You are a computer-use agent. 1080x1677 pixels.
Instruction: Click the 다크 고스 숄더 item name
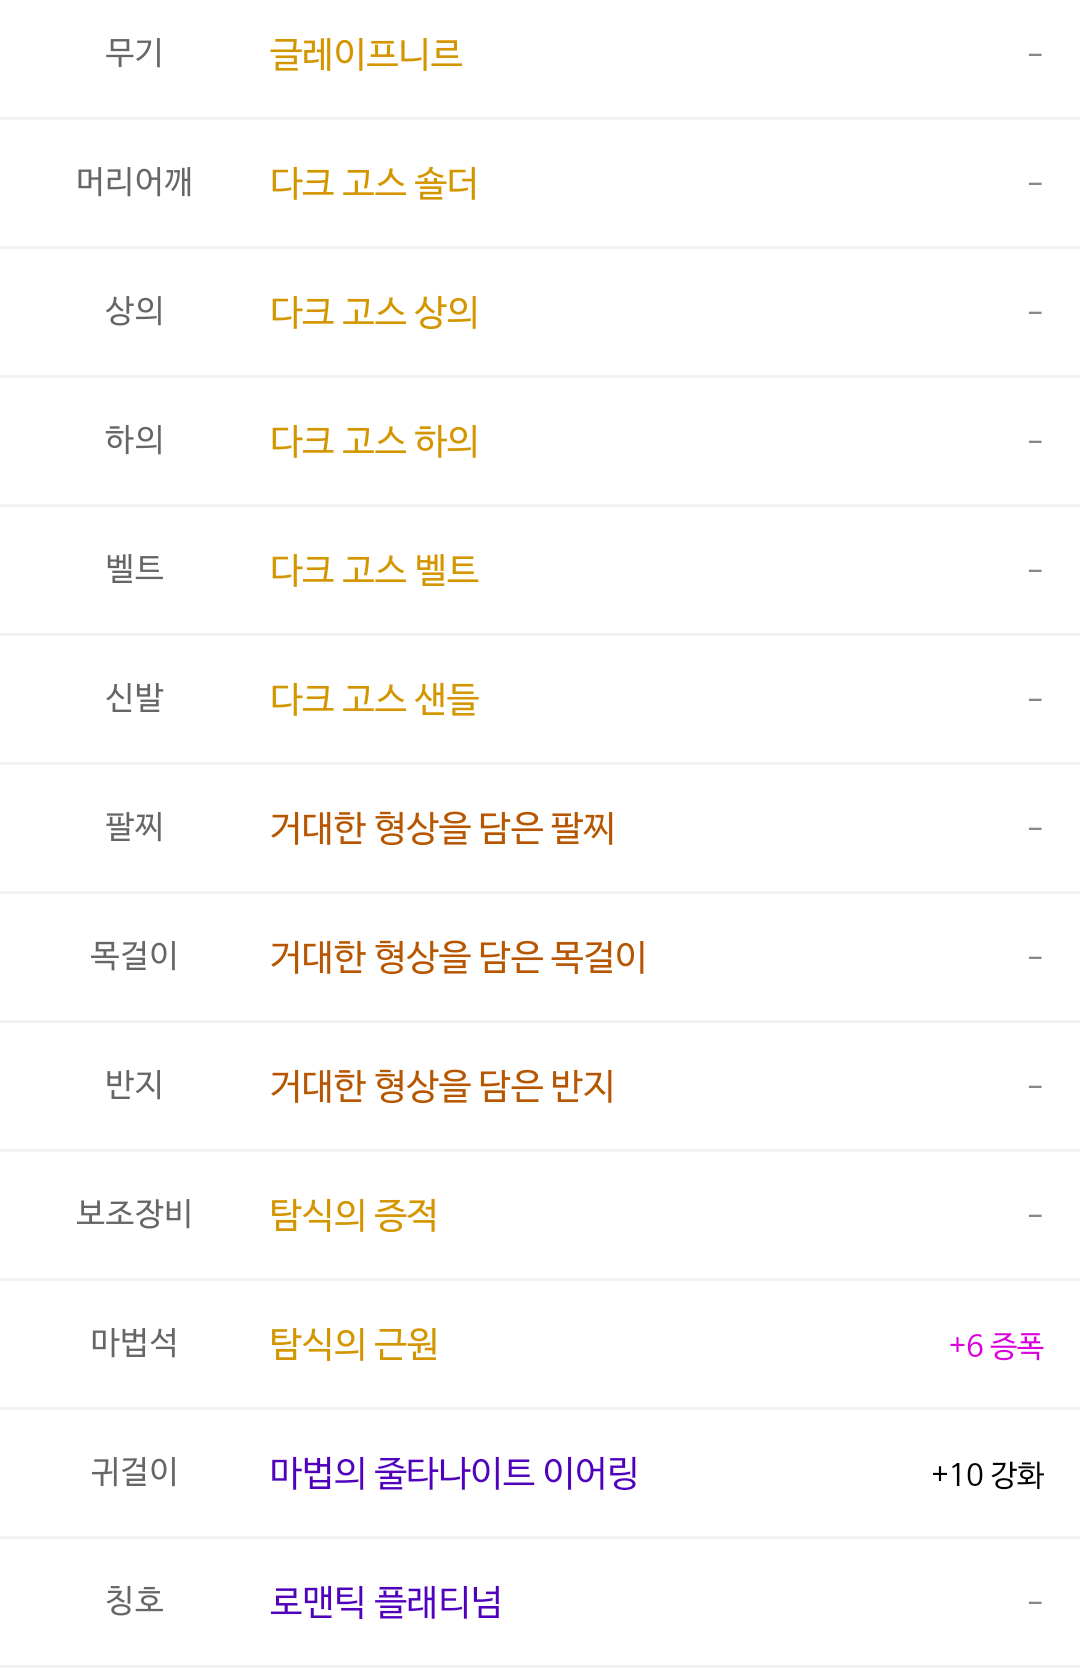(374, 183)
